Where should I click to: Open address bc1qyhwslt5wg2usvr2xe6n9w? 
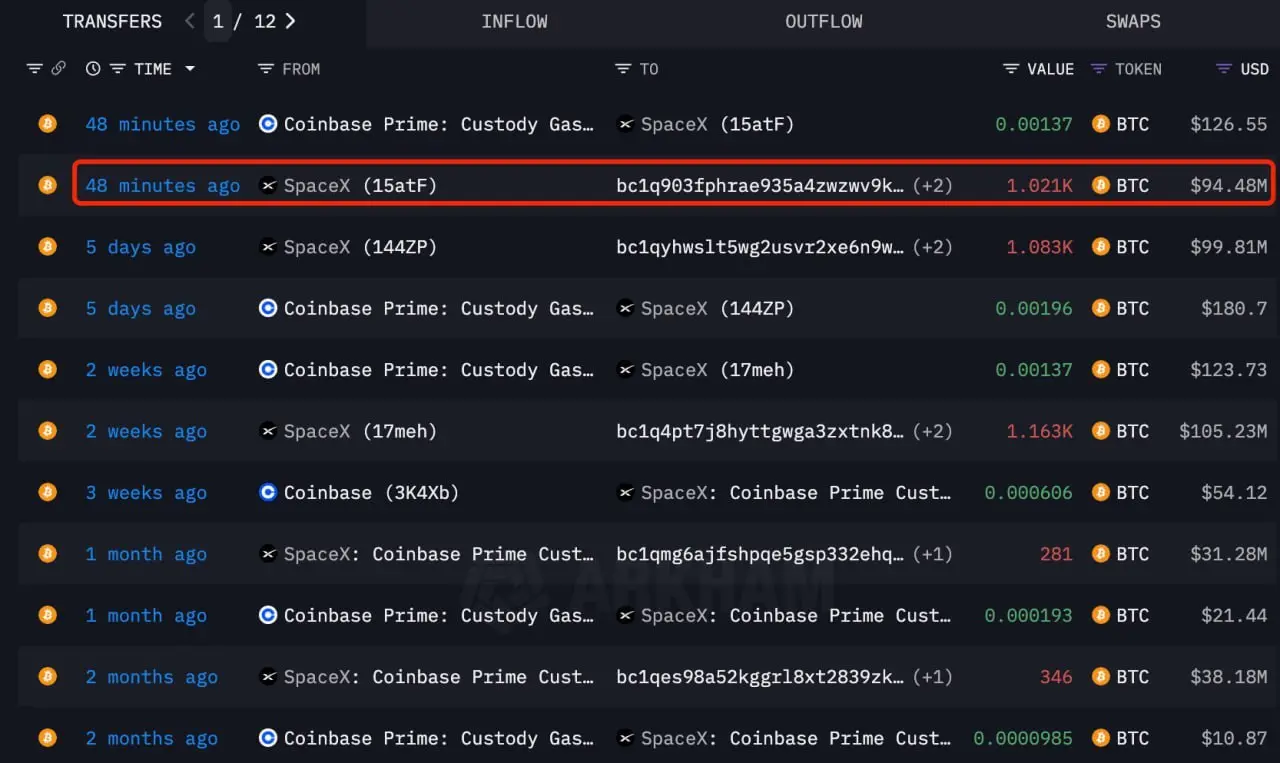(760, 247)
